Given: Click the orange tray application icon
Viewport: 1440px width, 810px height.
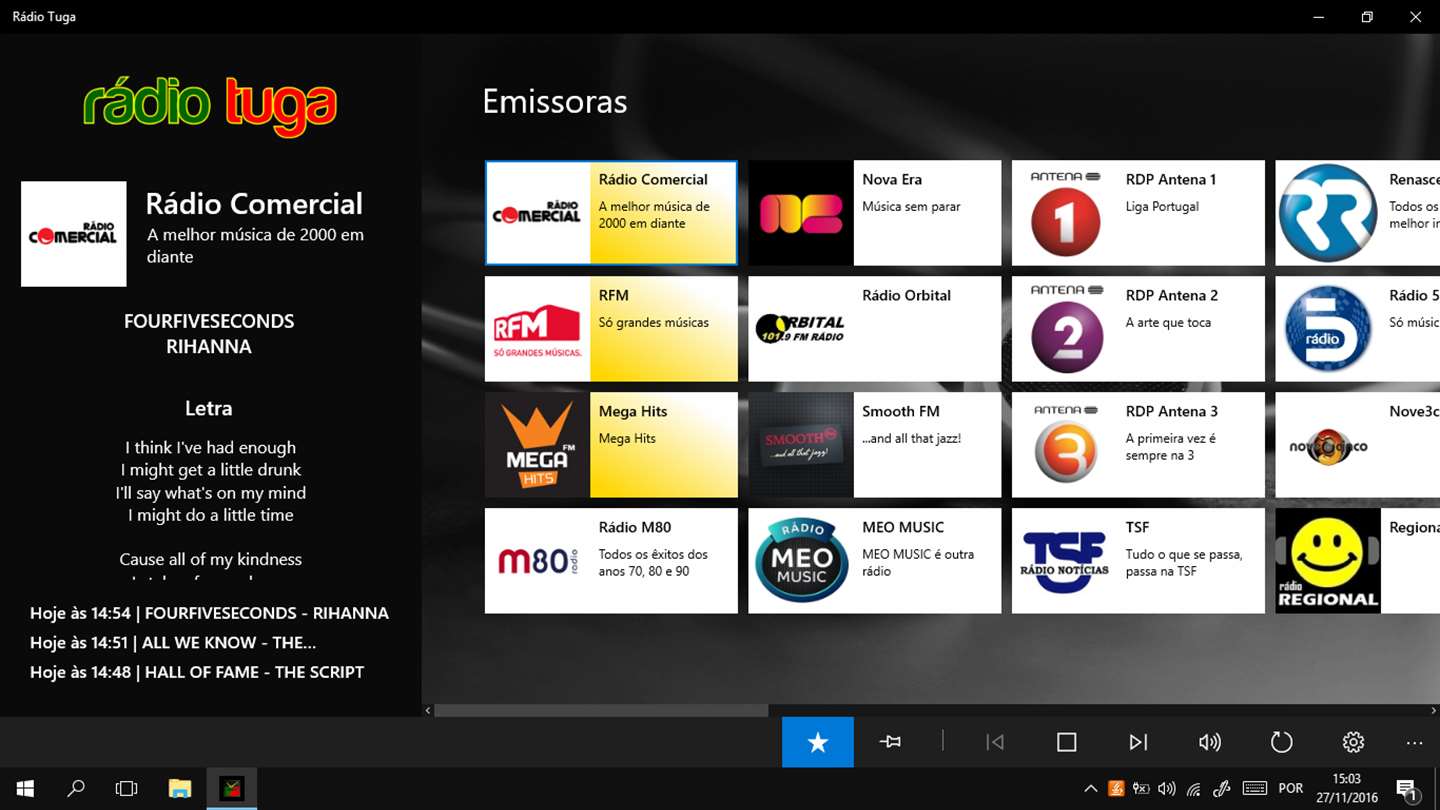Looking at the screenshot, I should [1116, 789].
